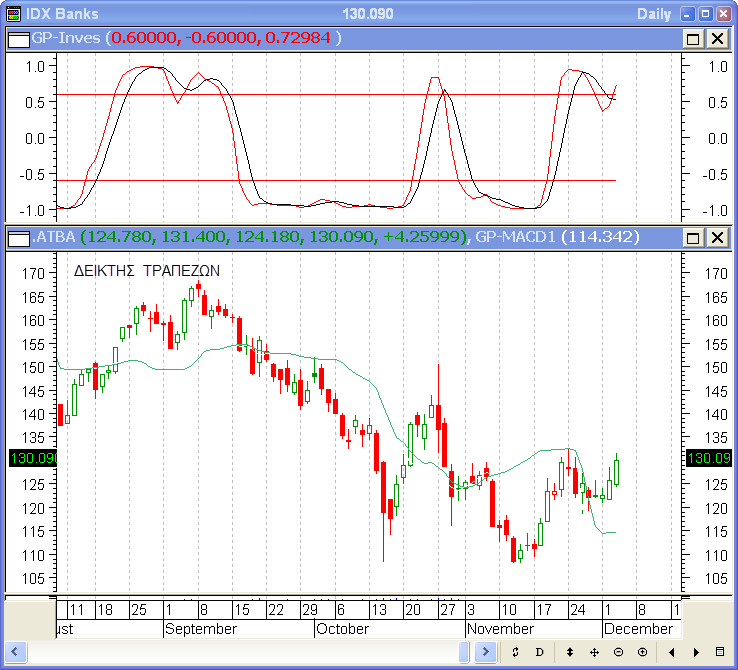The image size is (738, 670).
Task: Click the vertical rescale arrows icon
Action: coord(570,652)
